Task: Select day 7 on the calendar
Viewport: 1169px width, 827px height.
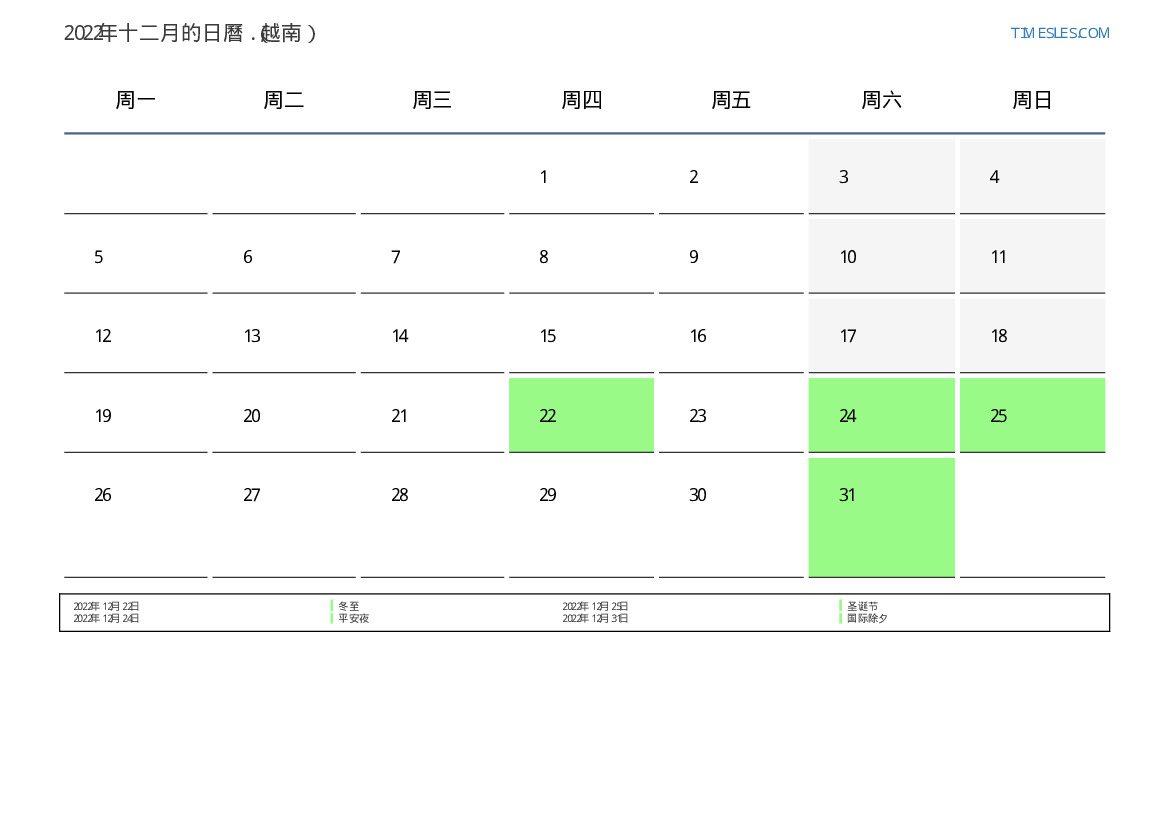Action: [x=432, y=257]
